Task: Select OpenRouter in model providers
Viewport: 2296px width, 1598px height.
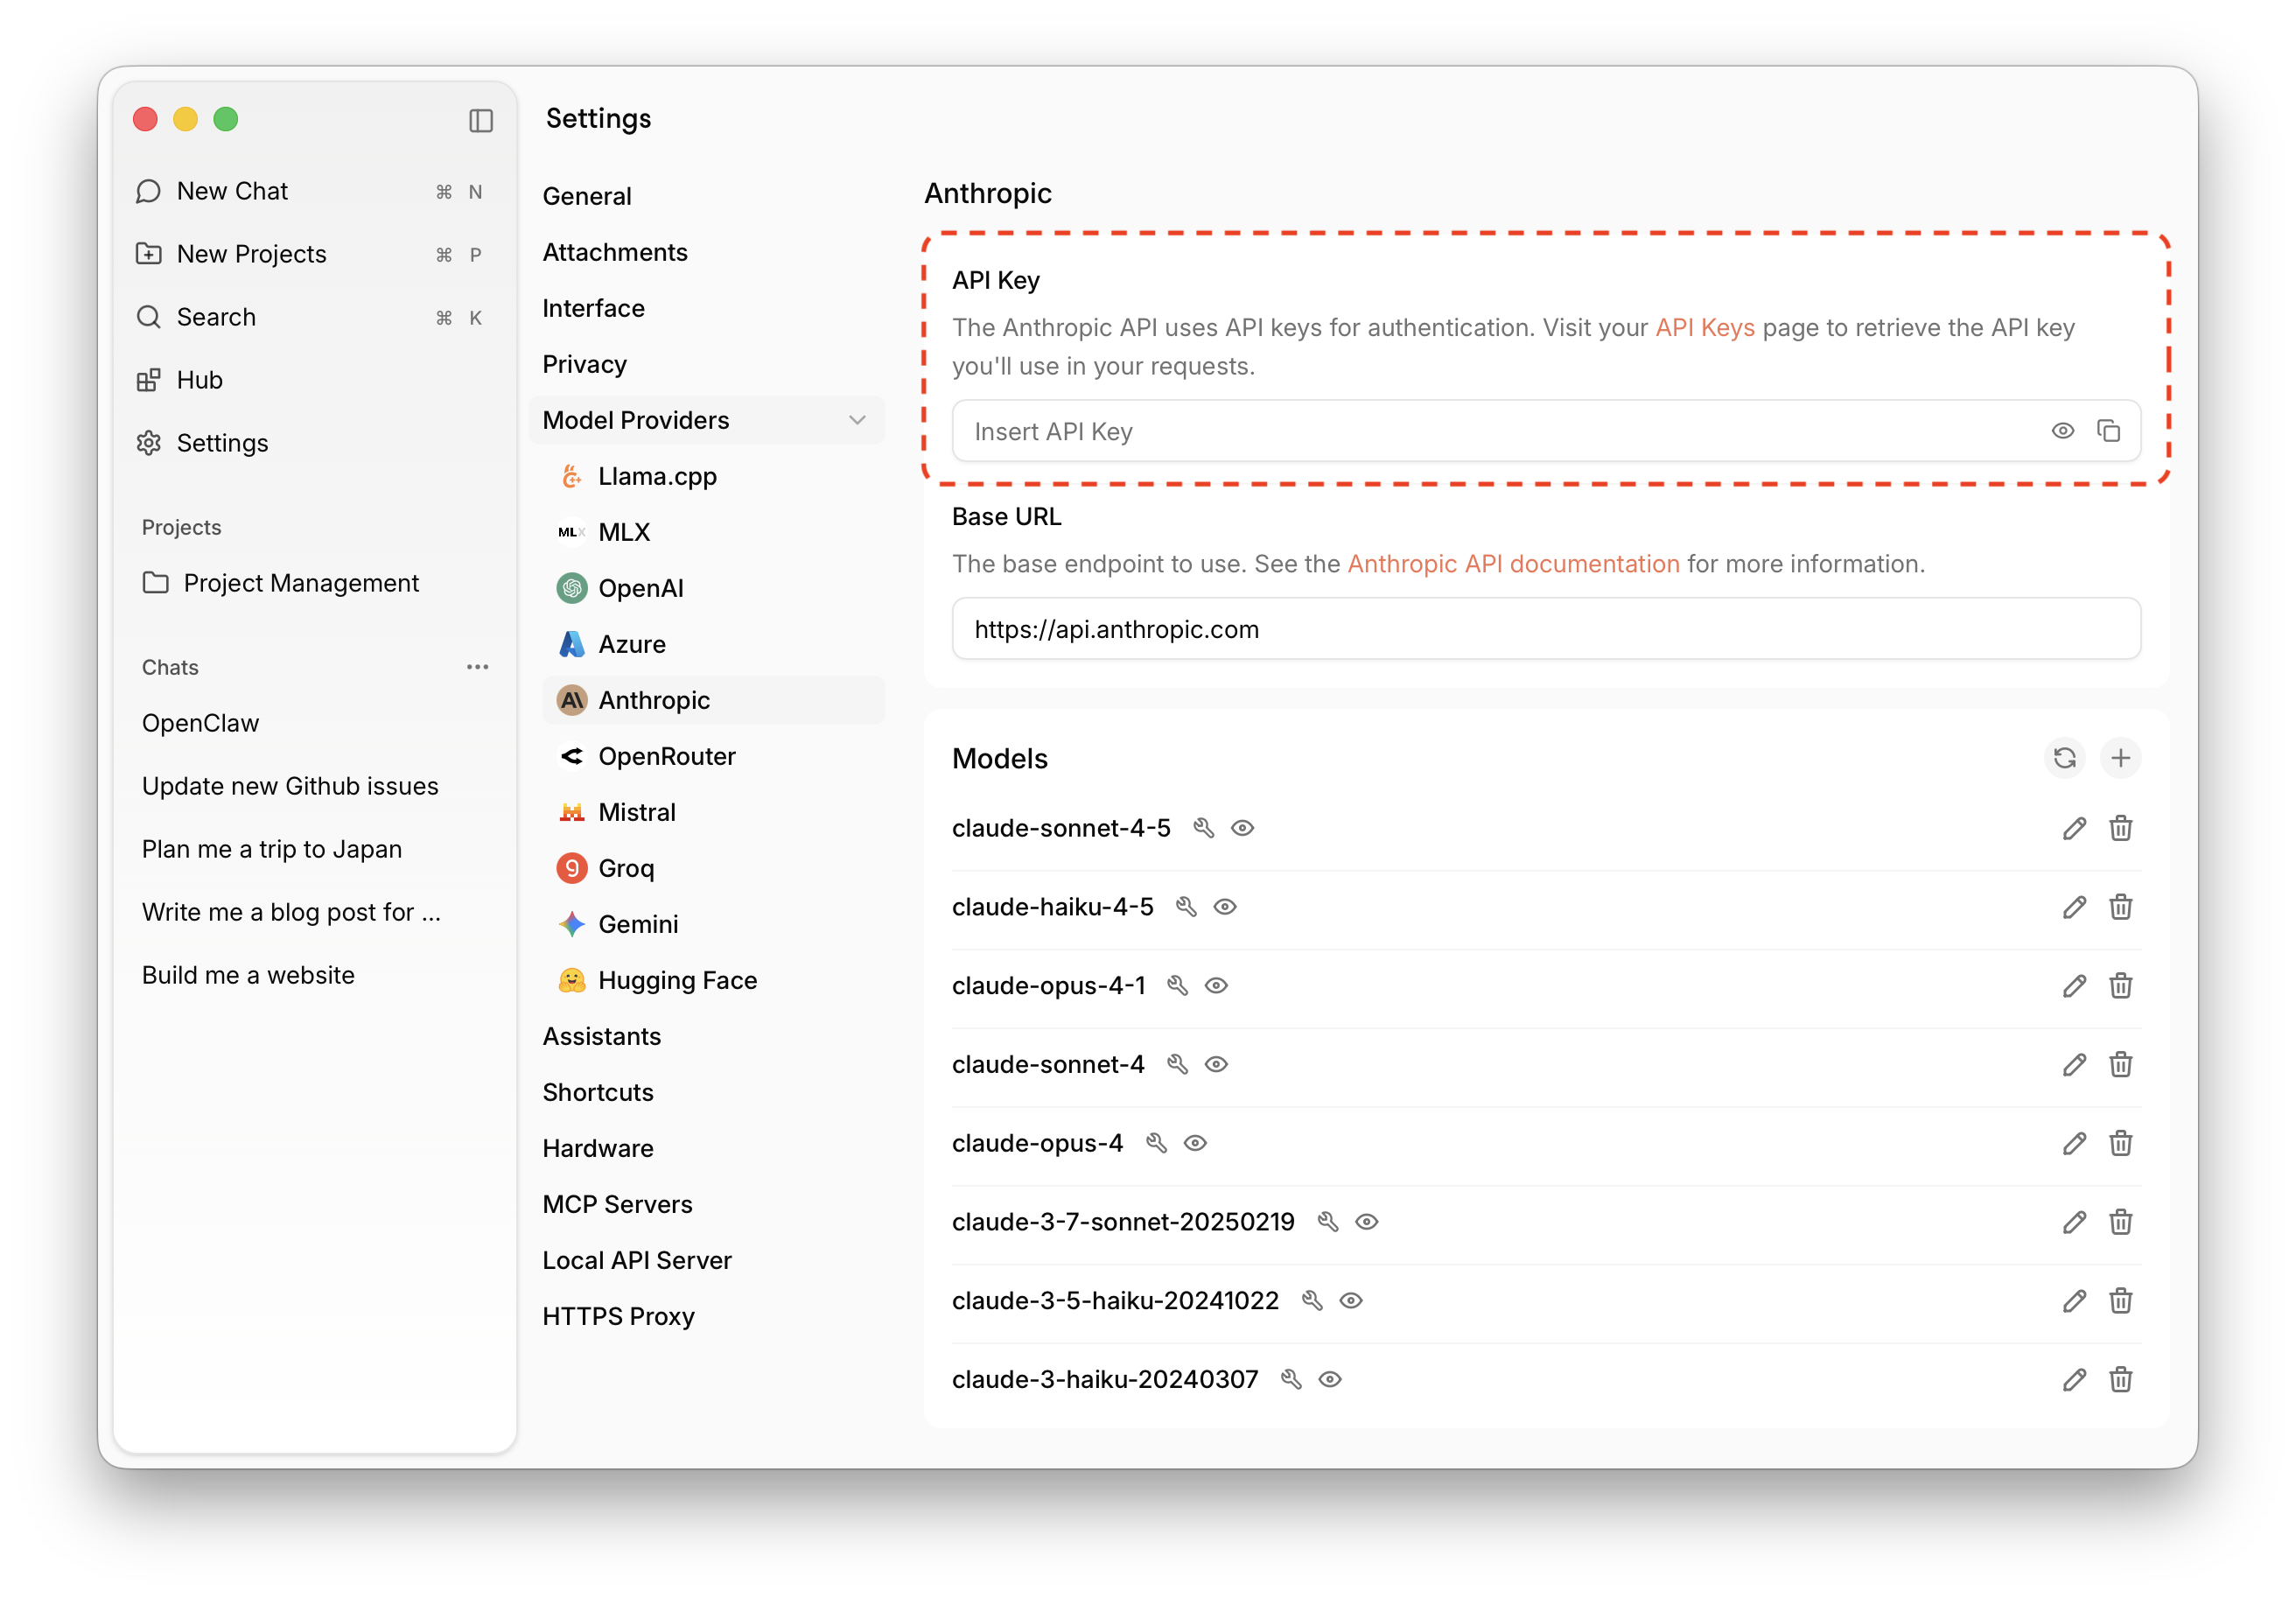Action: click(666, 756)
